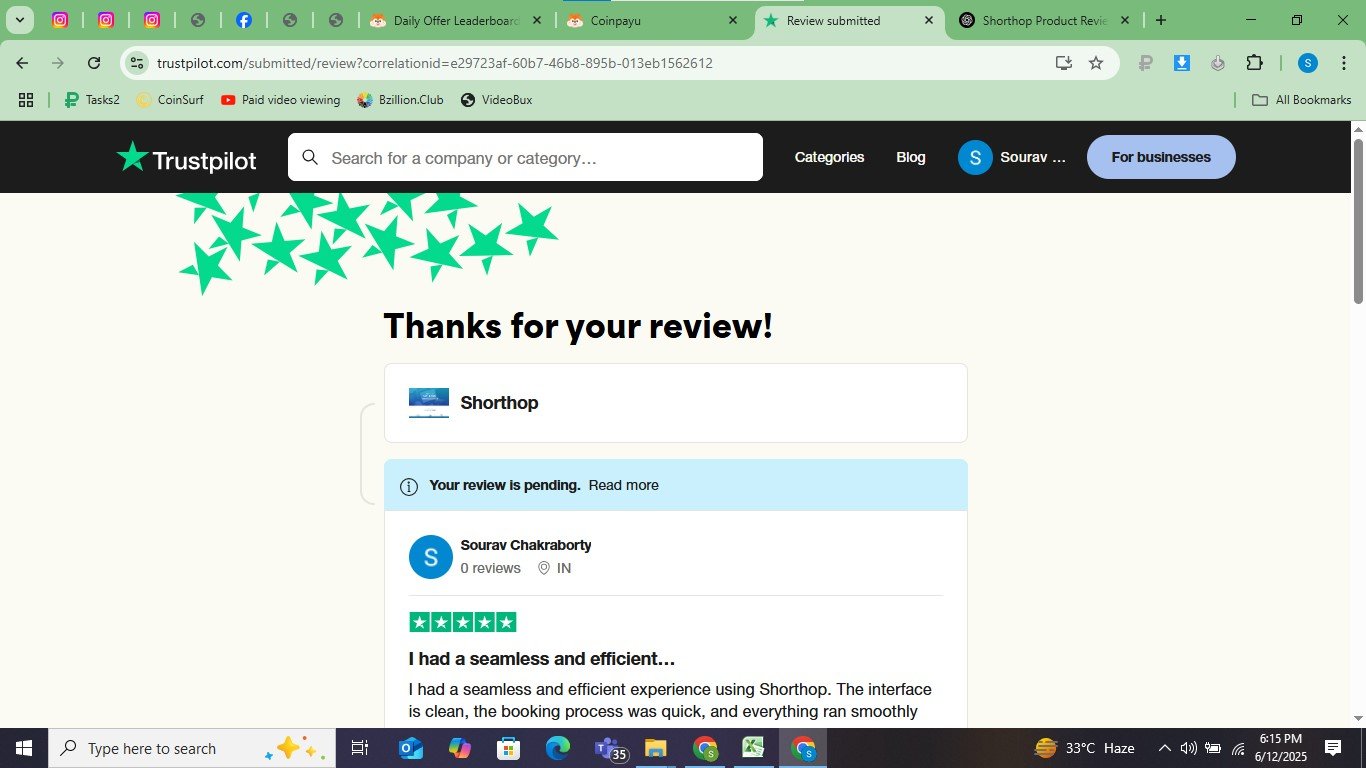This screenshot has height=768, width=1366.
Task: Reload the Trustpilot page
Action: point(94,63)
